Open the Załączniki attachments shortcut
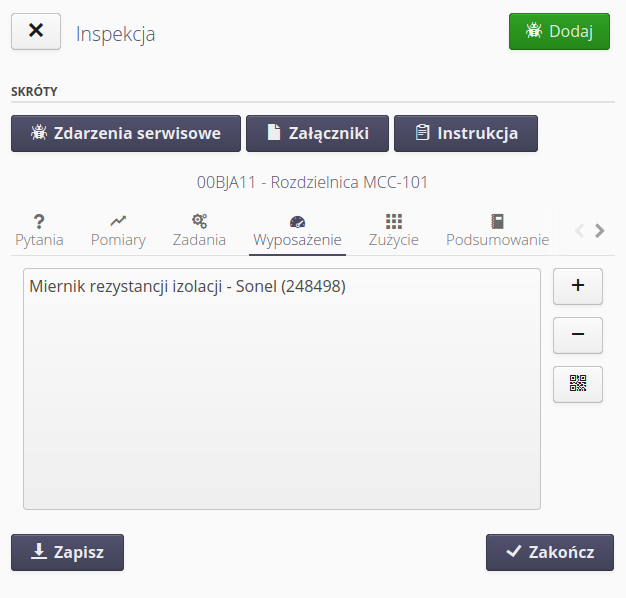Image resolution: width=626 pixels, height=598 pixels. point(317,133)
